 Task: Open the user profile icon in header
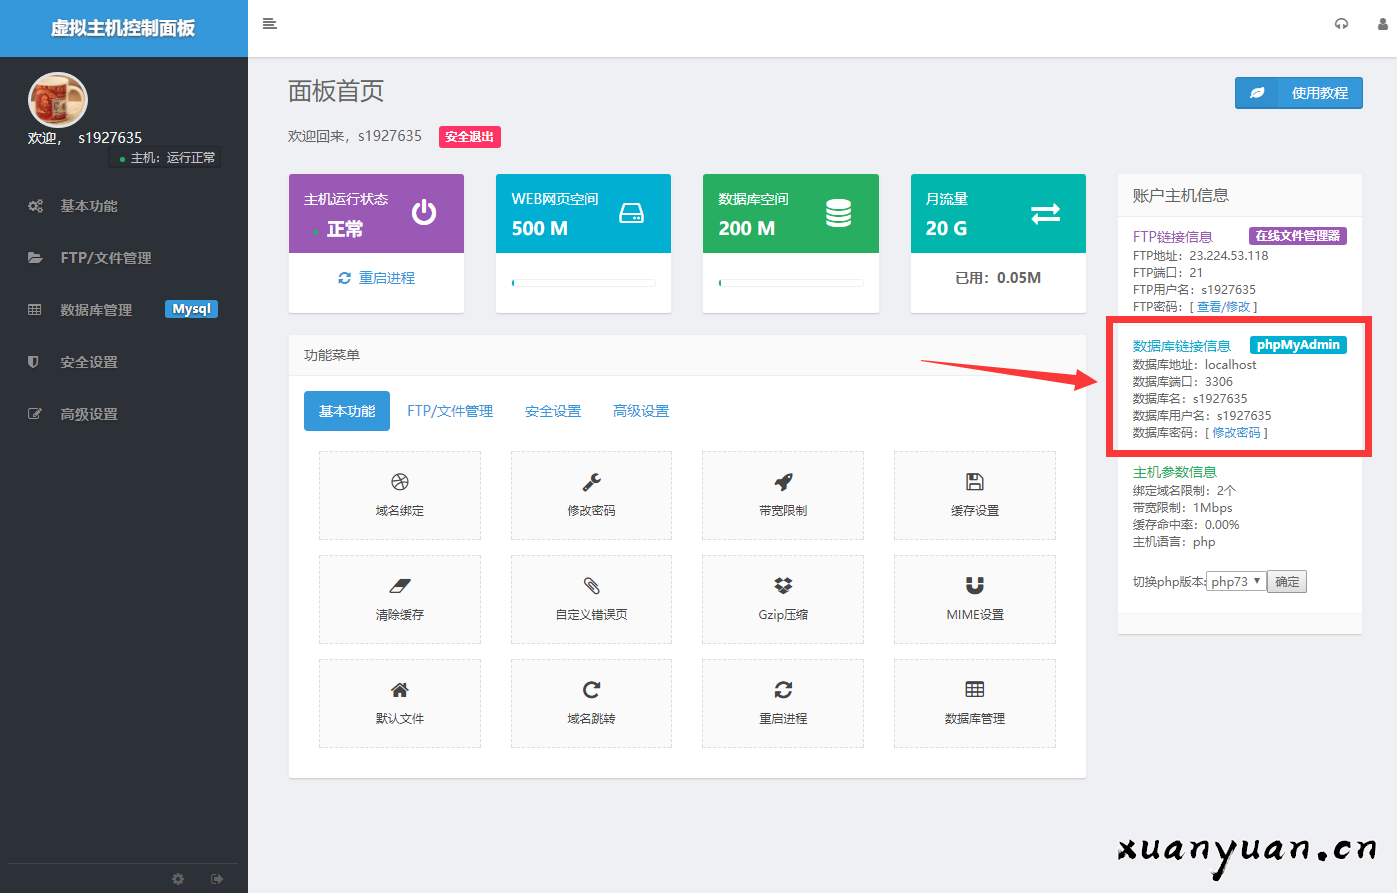coord(1383,24)
